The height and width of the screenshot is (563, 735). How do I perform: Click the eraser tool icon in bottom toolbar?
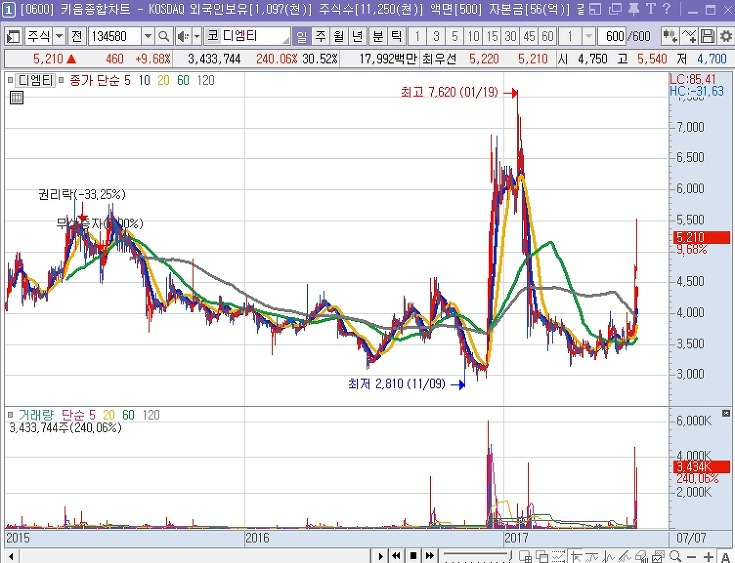641,556
